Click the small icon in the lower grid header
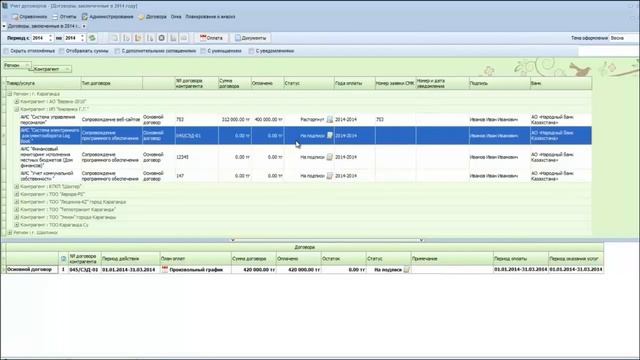This screenshot has width=640, height=360. coord(63,259)
